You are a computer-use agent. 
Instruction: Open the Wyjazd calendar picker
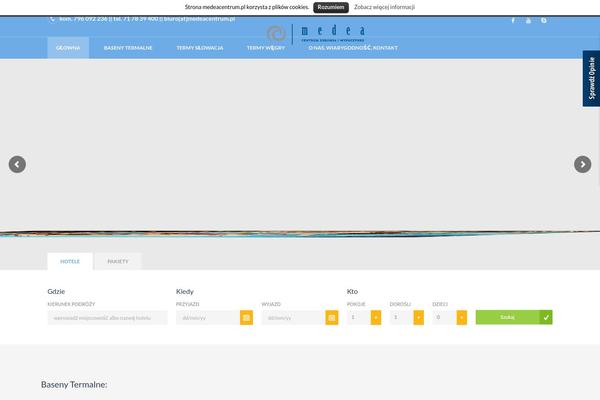click(332, 318)
